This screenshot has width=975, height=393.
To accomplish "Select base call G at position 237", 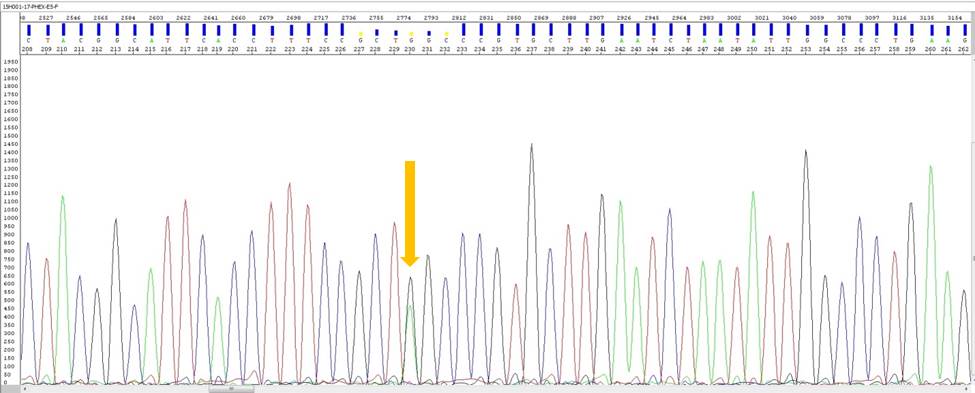I will (x=533, y=41).
